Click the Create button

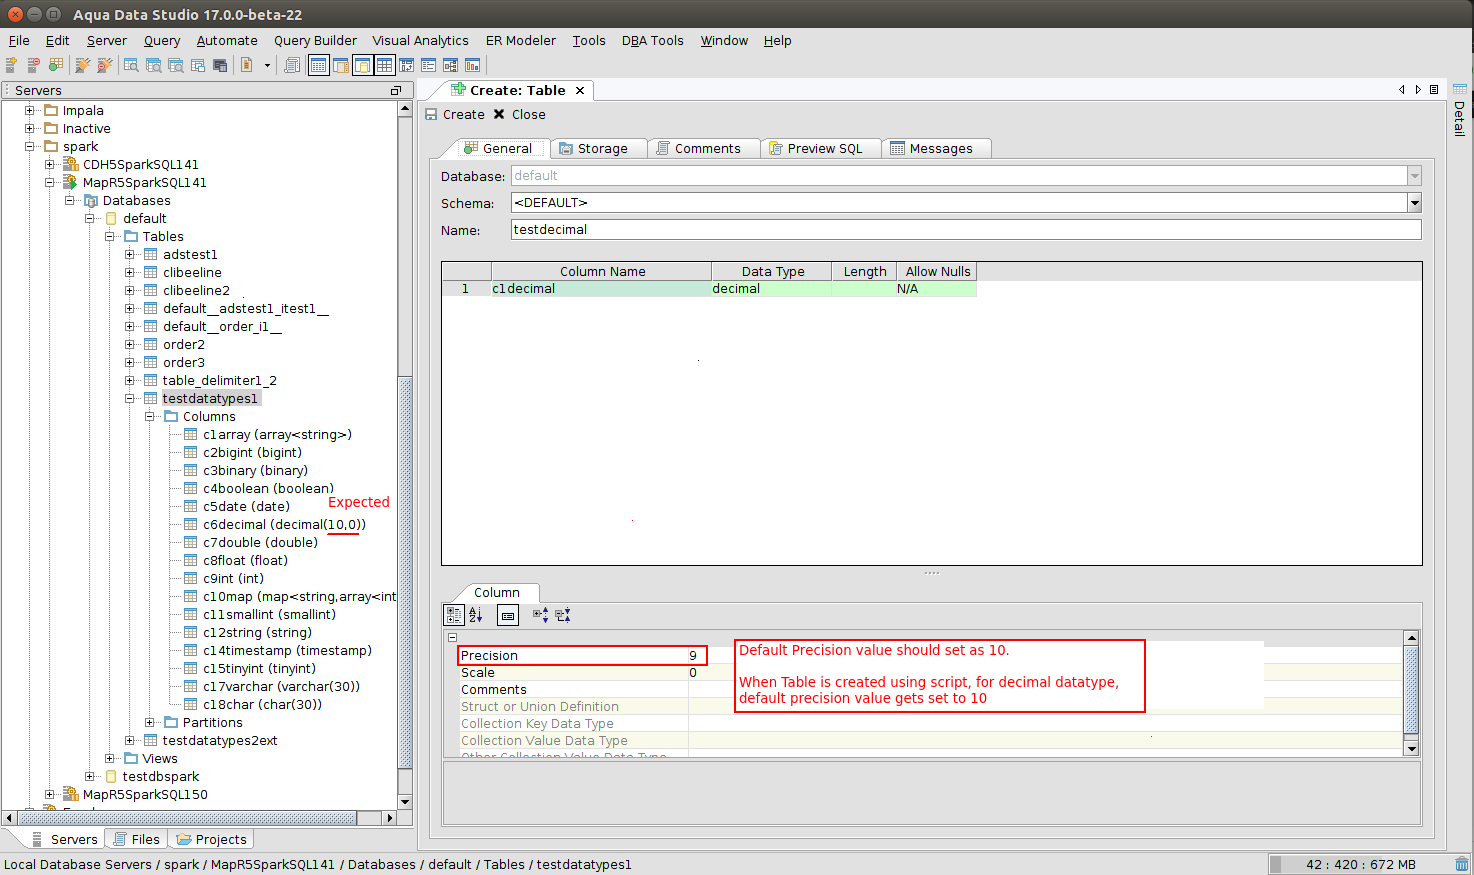(x=455, y=114)
